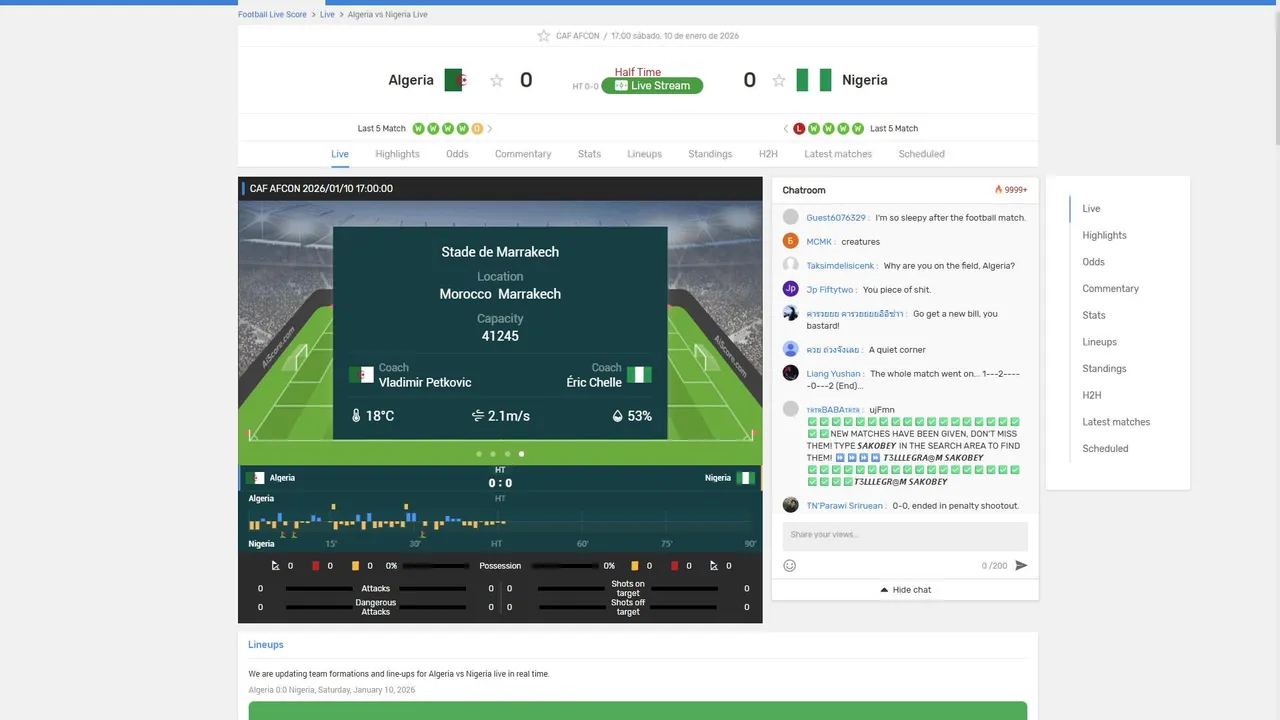Image resolution: width=1280 pixels, height=720 pixels.
Task: Open TN'Parawi Sriruean avatar
Action: (791, 505)
